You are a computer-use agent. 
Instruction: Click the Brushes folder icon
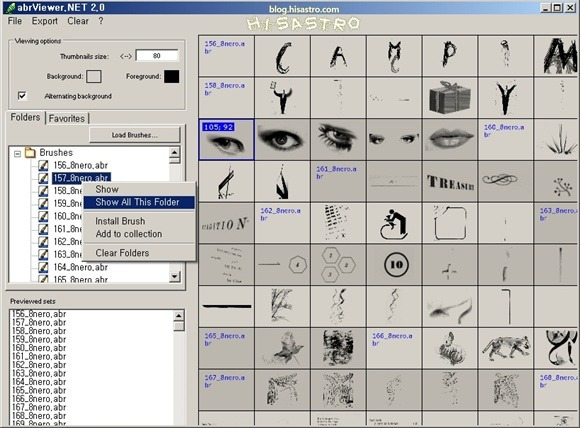[x=30, y=152]
